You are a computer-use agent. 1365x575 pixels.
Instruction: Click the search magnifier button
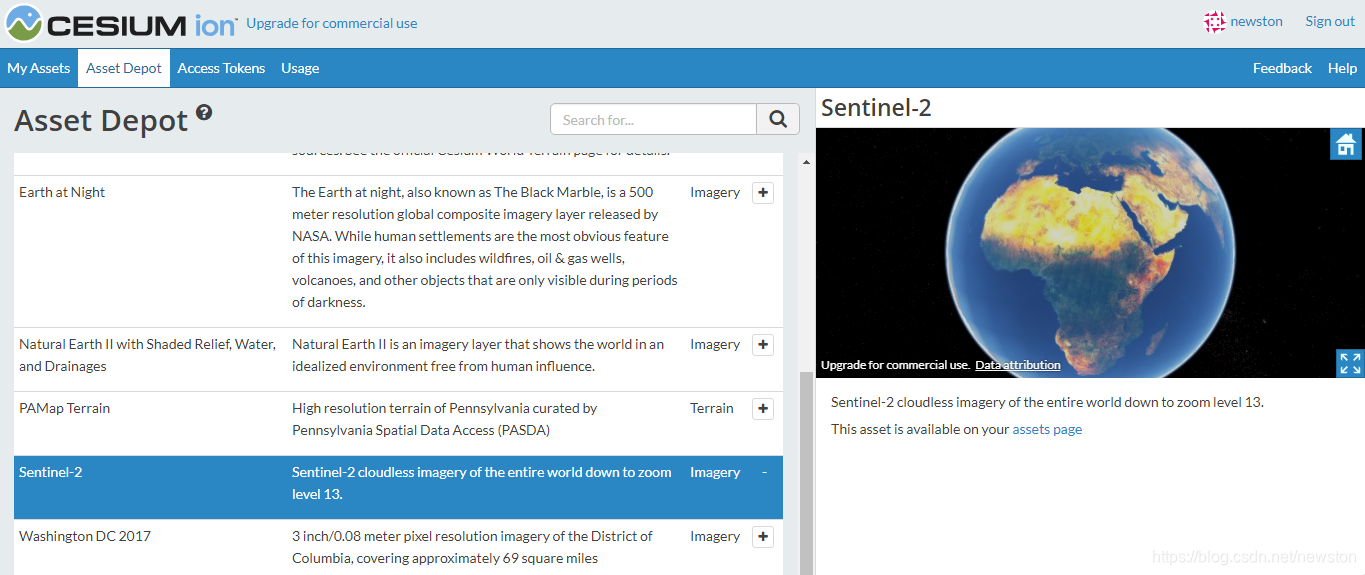[778, 119]
